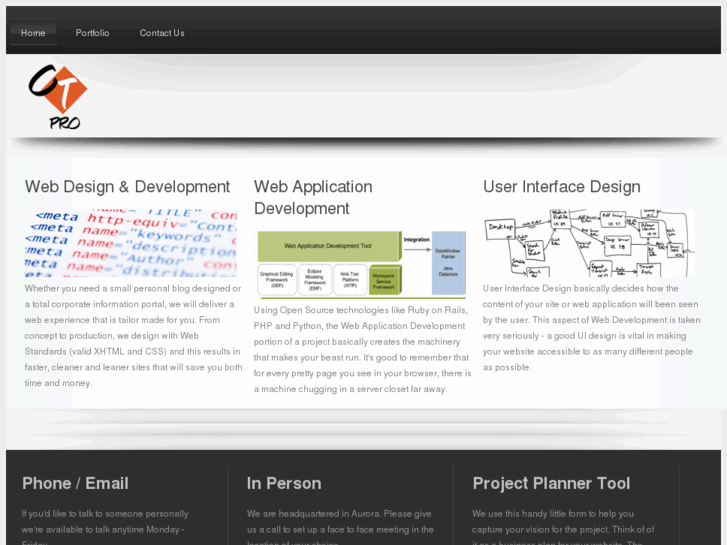Click the Project Planner Tool heading

pos(551,483)
